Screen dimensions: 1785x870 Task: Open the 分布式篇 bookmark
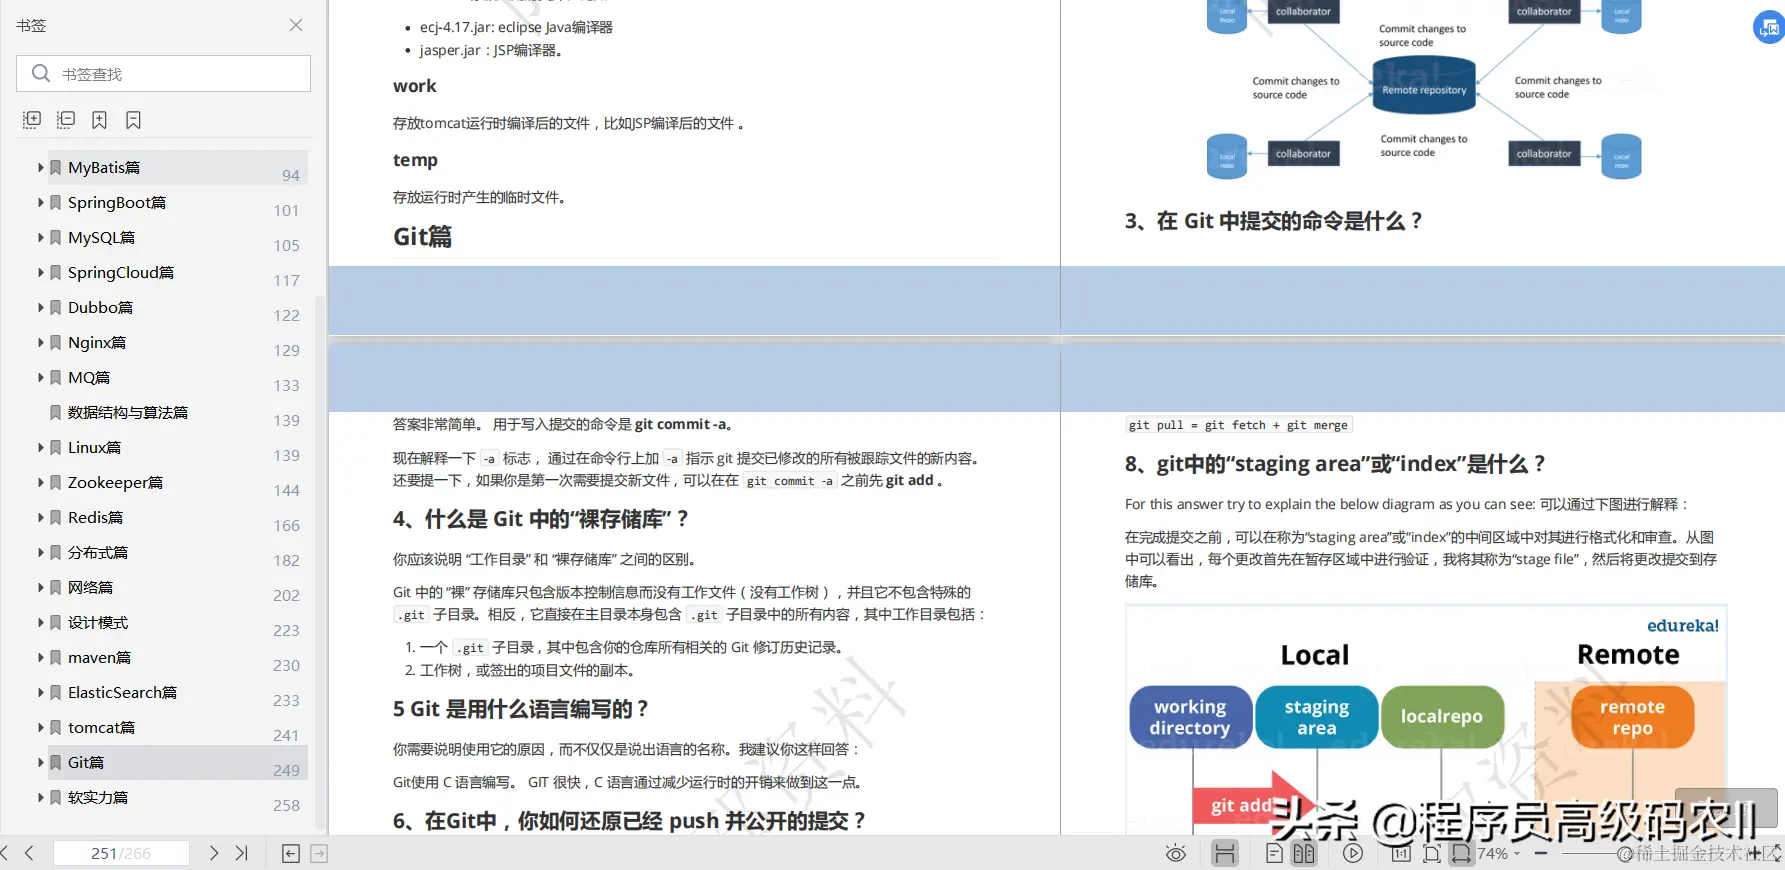[x=98, y=552]
